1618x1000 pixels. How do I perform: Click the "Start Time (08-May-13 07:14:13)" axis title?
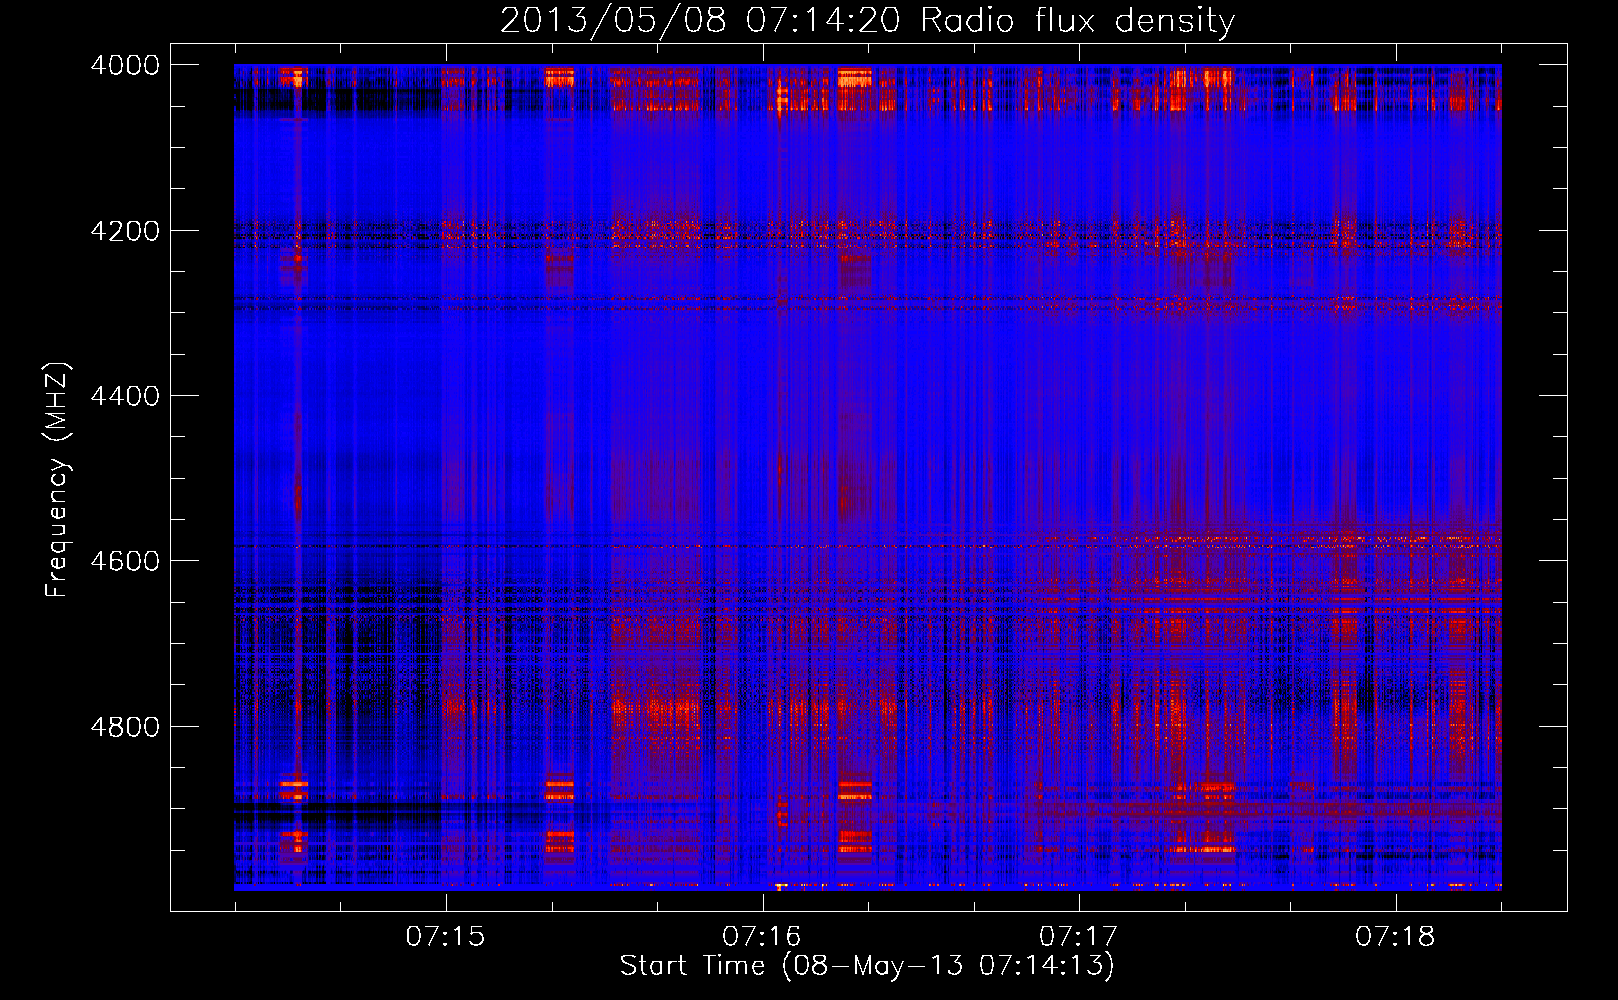click(867, 966)
